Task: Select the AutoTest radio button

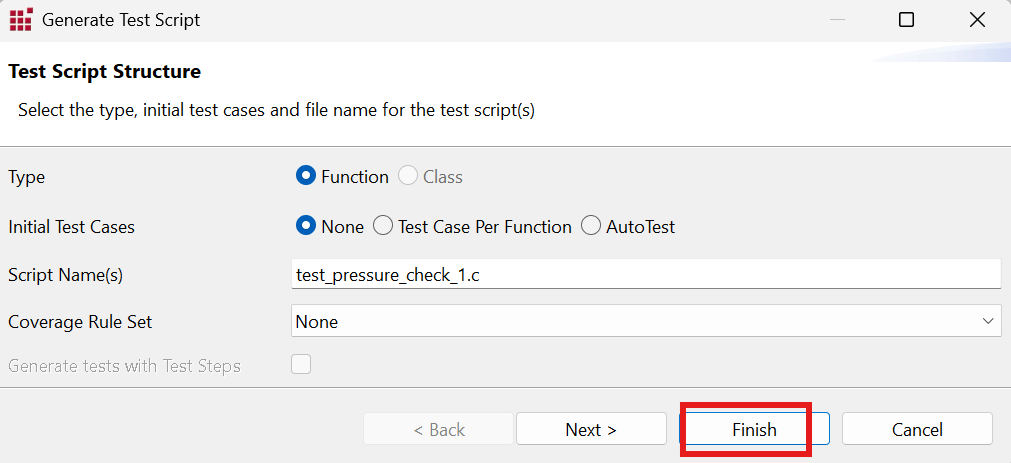Action: click(x=591, y=226)
